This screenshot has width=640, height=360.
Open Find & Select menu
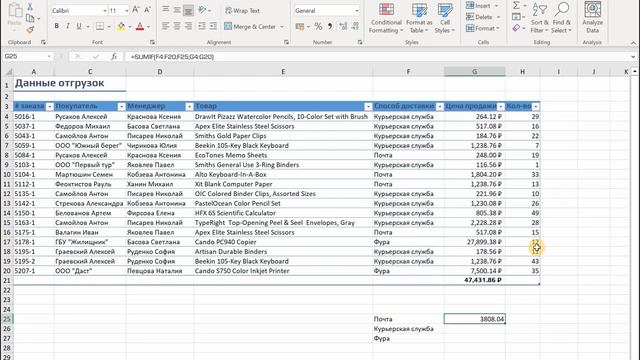(562, 18)
